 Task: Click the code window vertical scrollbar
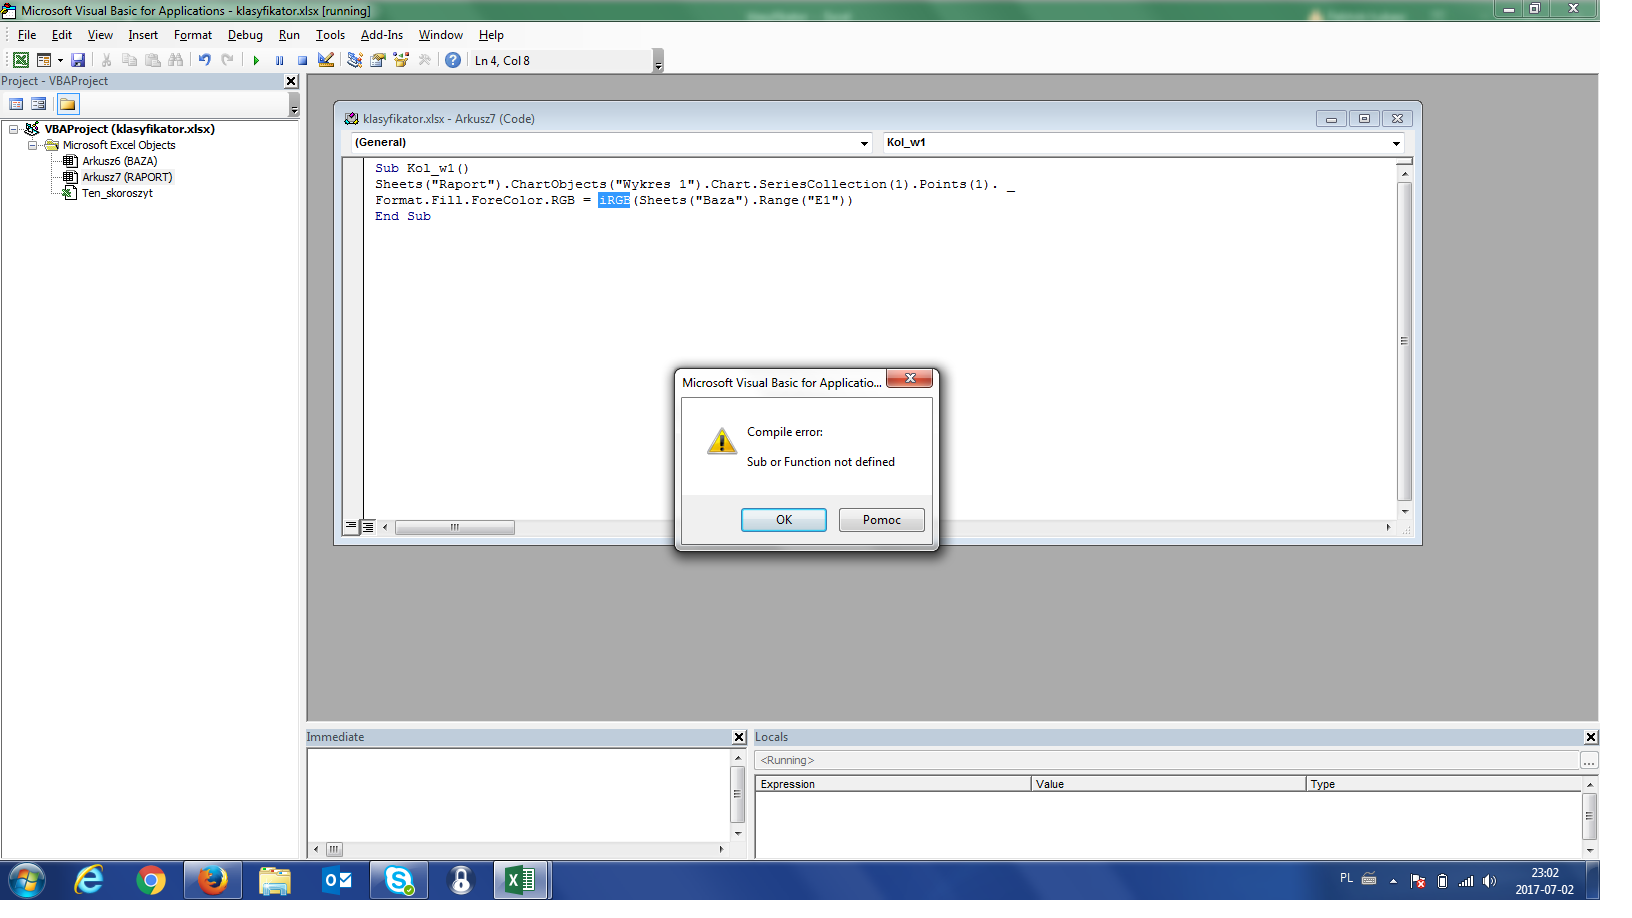point(1405,341)
